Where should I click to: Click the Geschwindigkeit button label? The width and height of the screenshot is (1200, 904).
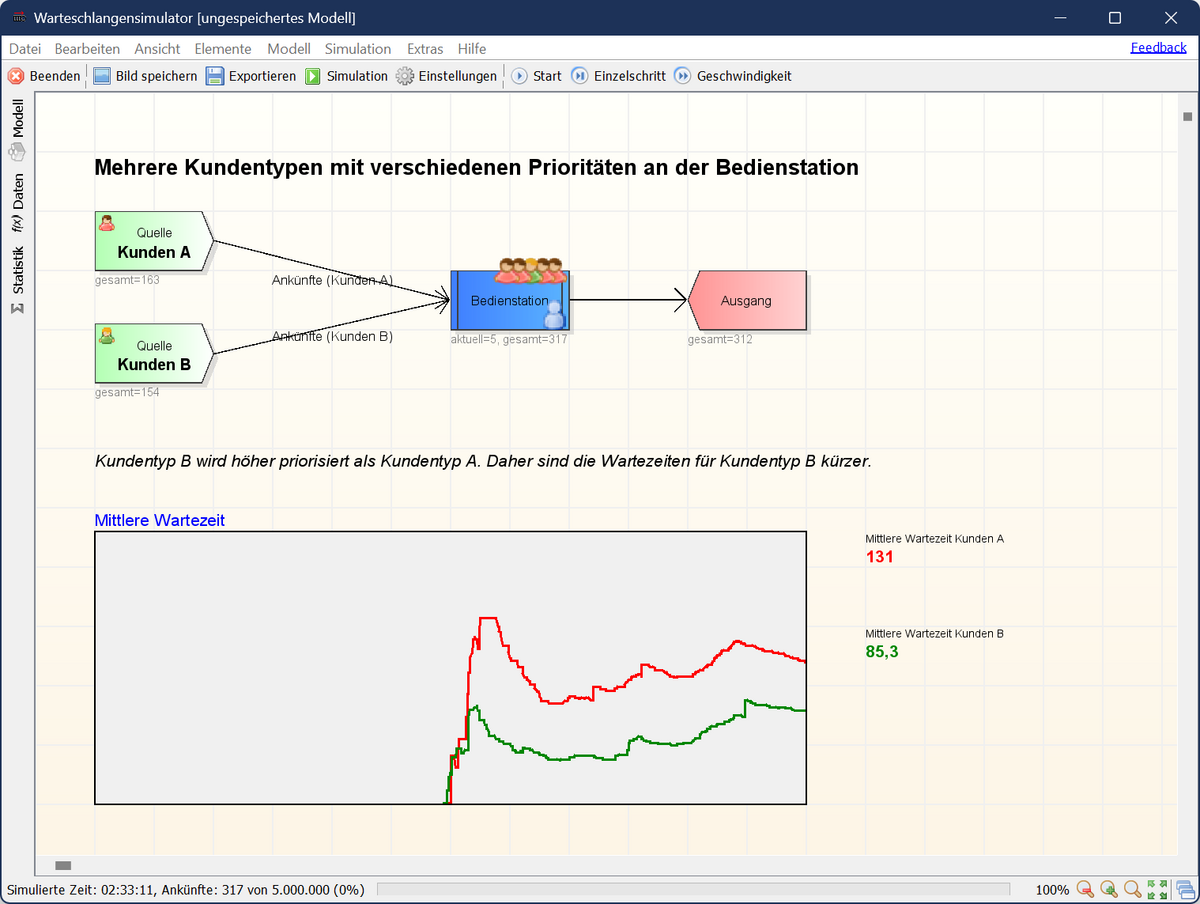point(744,76)
